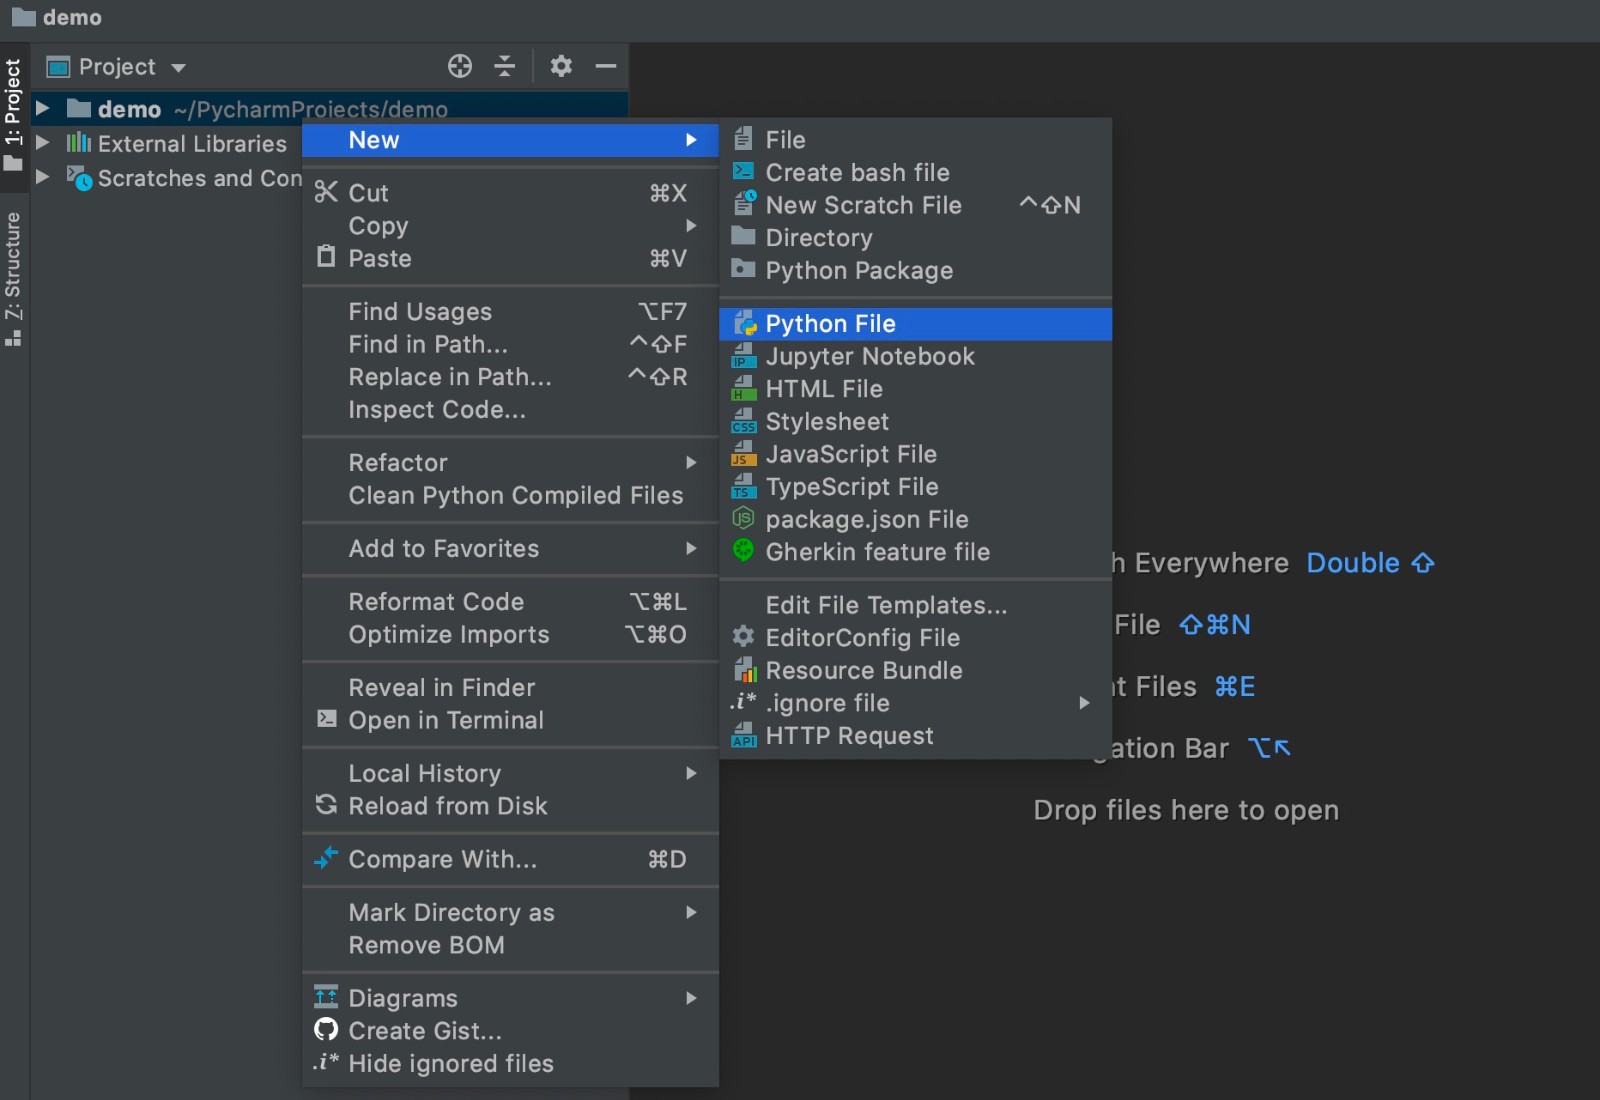
Task: Click the Directory folder icon
Action: [743, 236]
